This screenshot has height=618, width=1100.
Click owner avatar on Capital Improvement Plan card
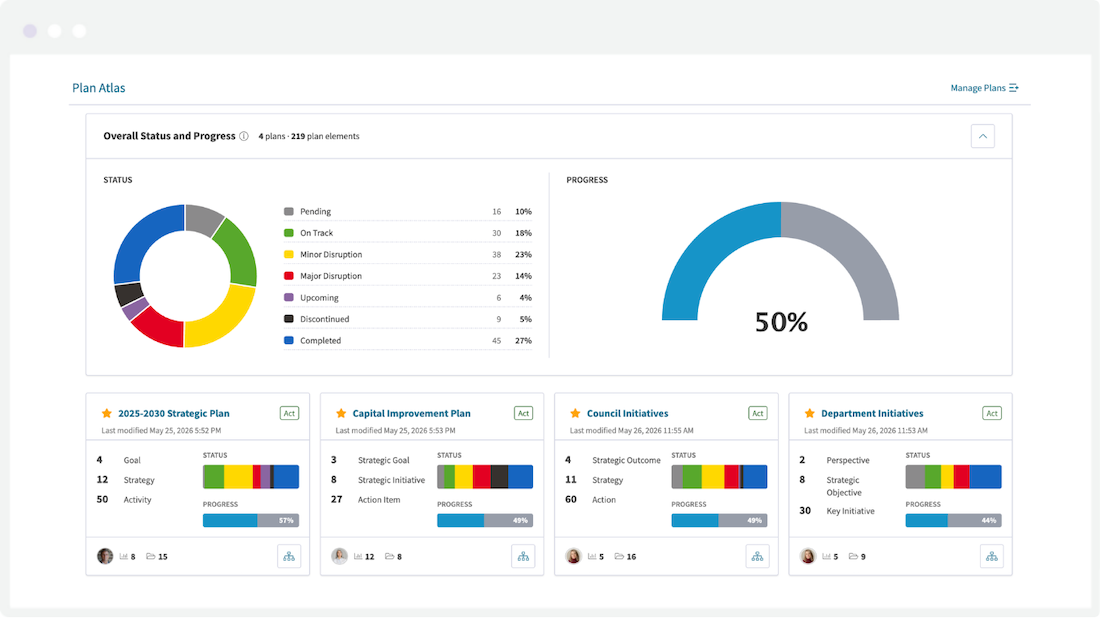point(340,556)
